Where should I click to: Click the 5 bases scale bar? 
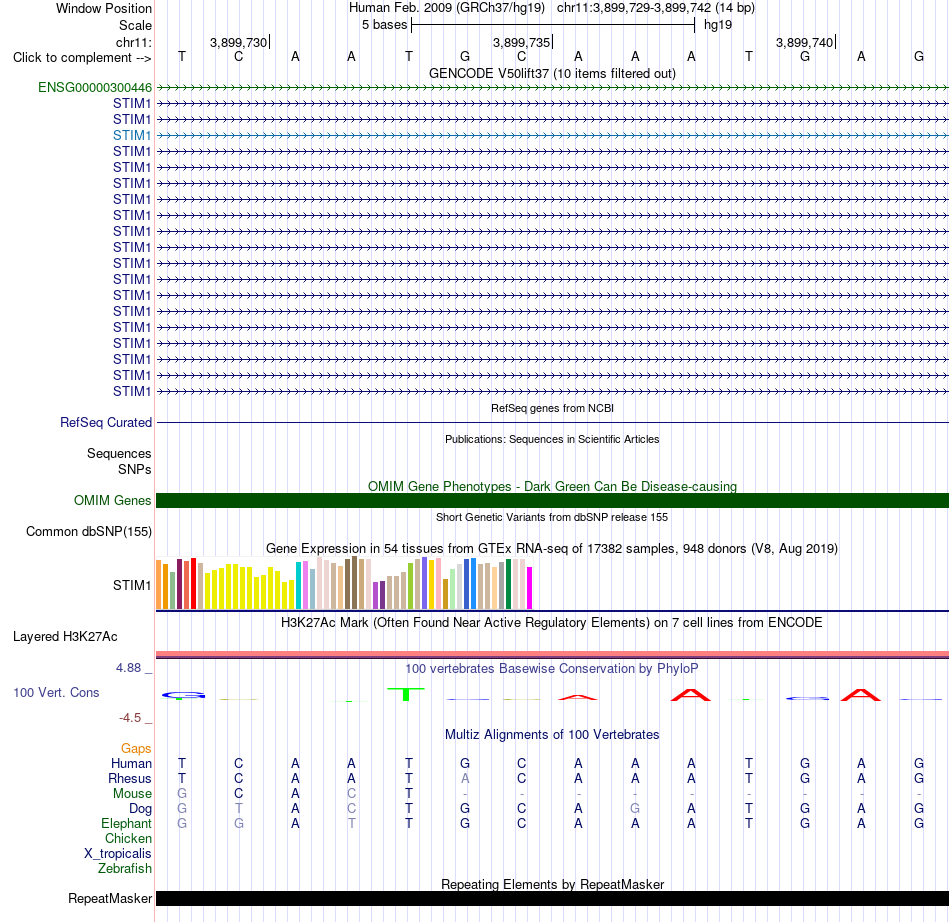553,25
